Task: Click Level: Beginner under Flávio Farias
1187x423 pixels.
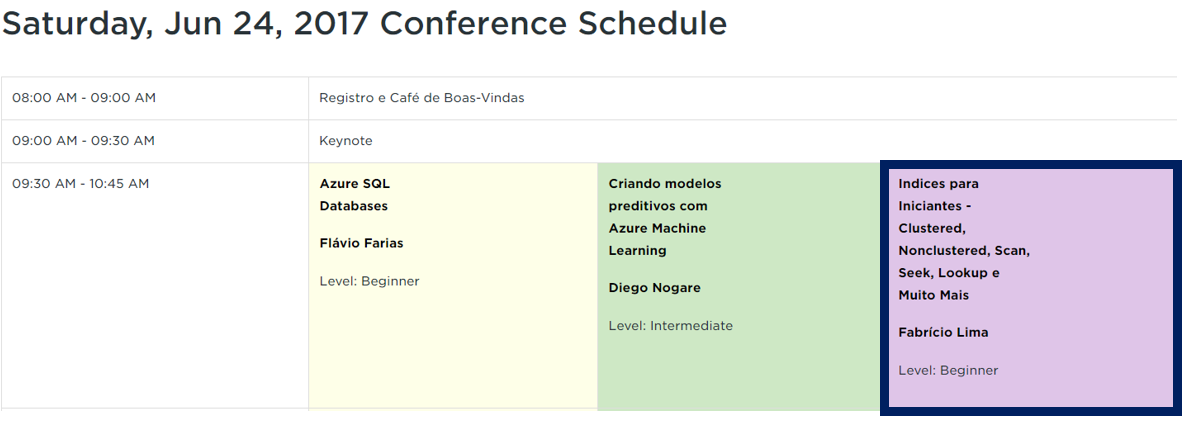Action: 369,281
